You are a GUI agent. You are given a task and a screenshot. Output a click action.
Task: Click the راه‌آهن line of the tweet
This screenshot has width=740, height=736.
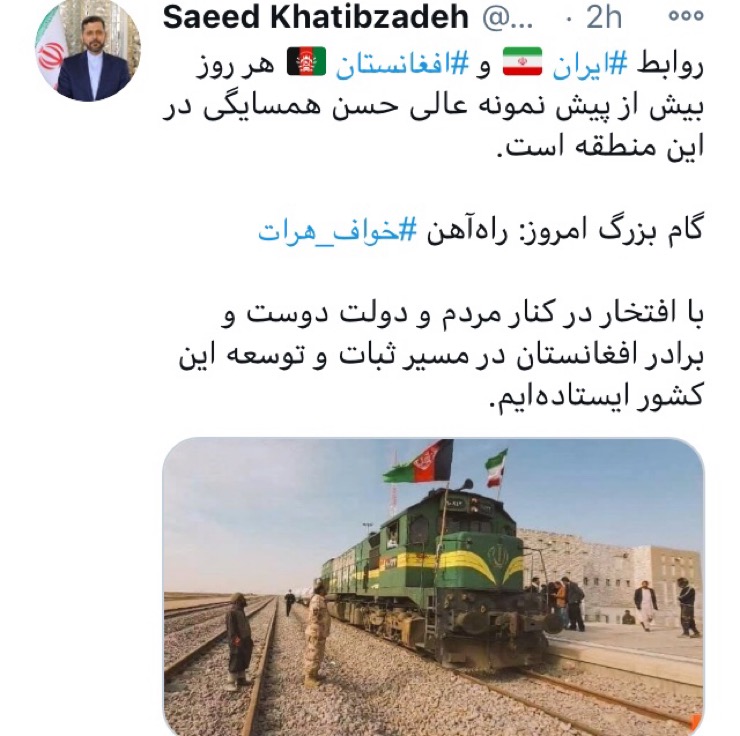[x=480, y=230]
